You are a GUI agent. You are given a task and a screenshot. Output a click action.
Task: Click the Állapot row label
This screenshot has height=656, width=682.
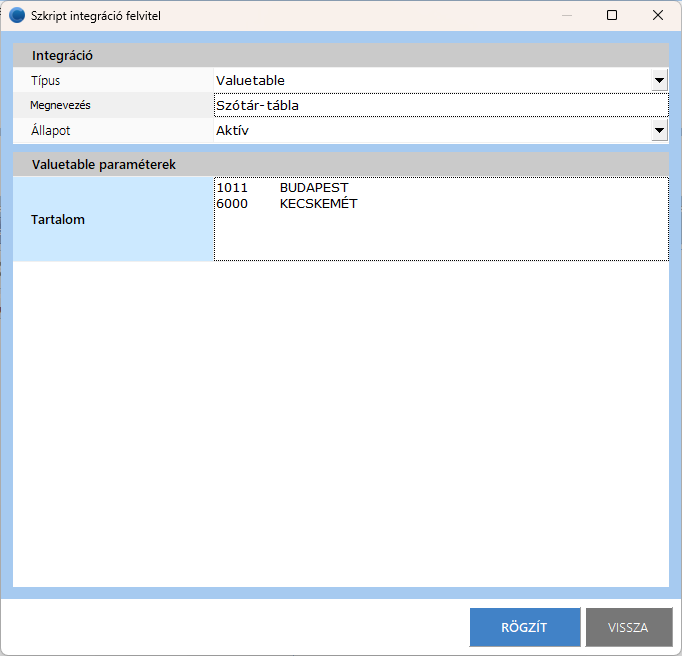coord(51,130)
